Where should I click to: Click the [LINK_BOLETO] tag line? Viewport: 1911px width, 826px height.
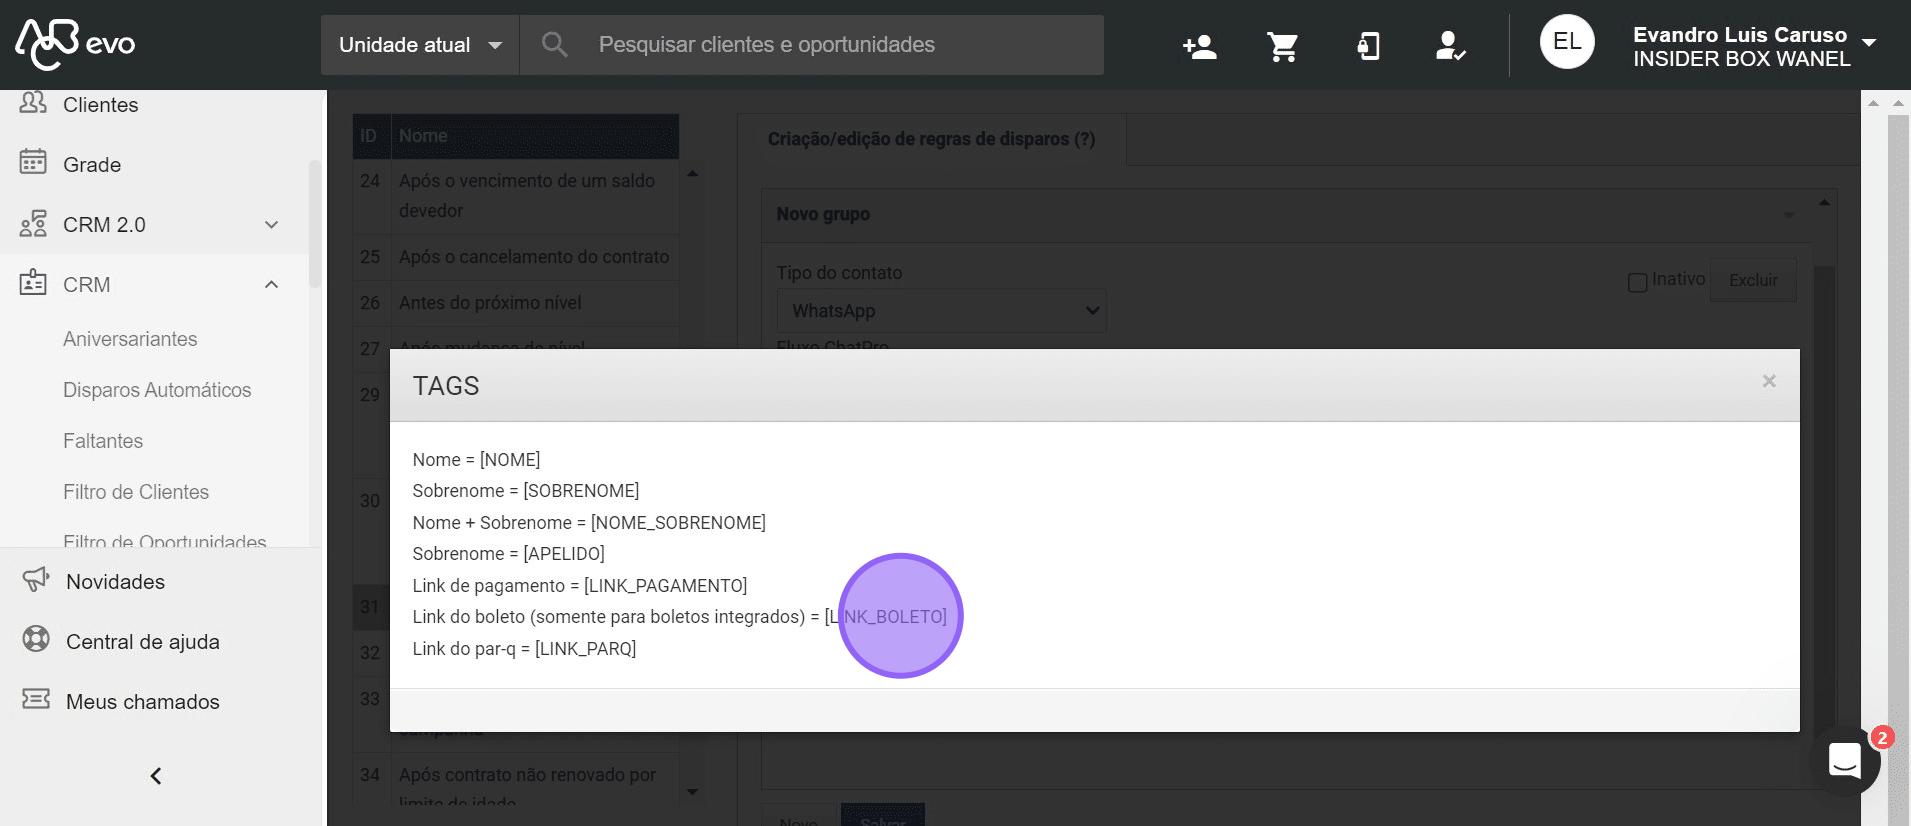(x=679, y=617)
